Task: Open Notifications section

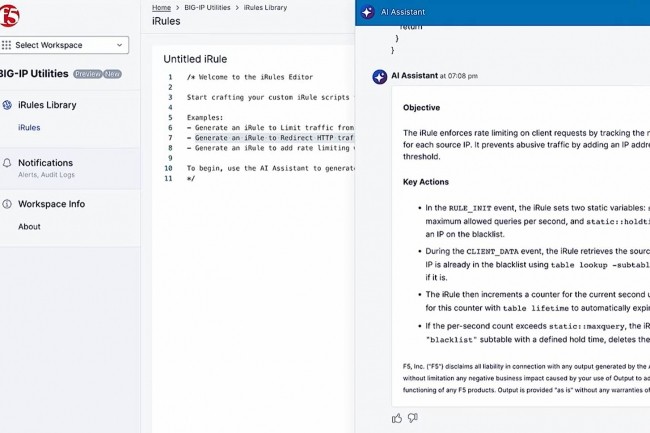Action: point(45,163)
